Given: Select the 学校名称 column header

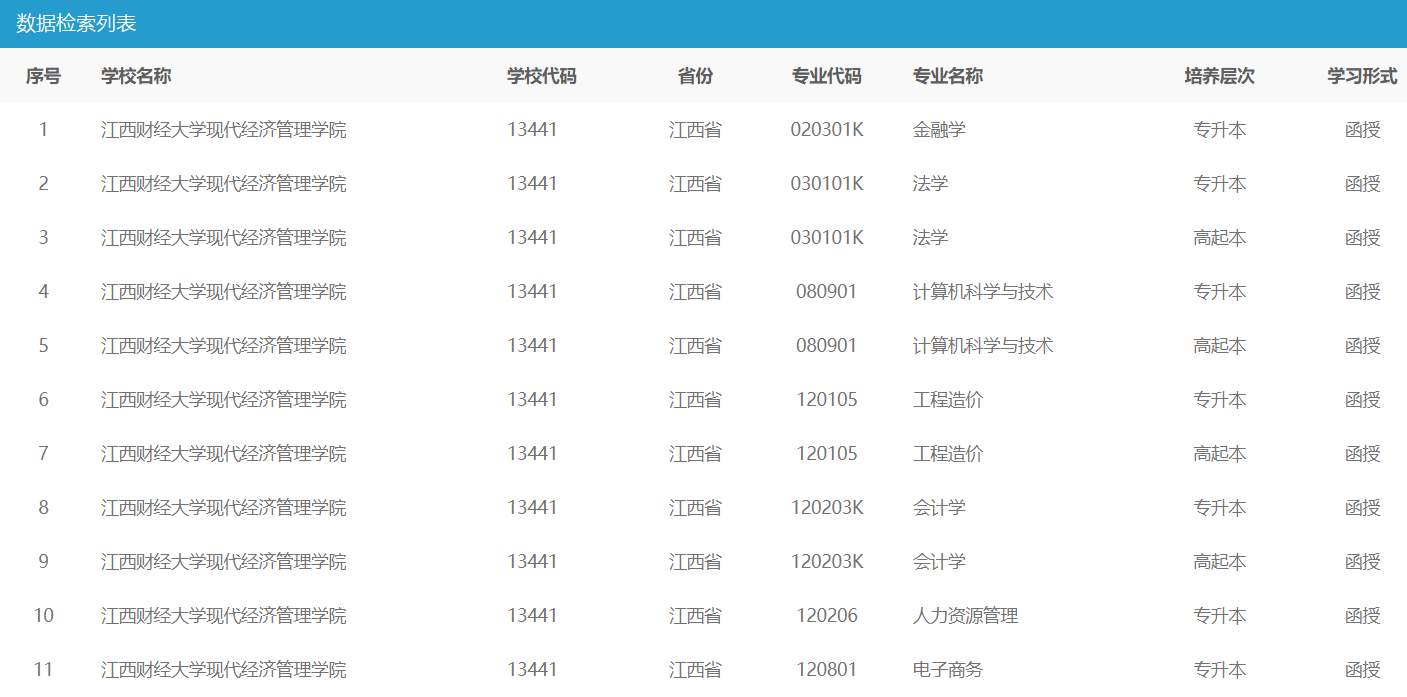Looking at the screenshot, I should [136, 76].
